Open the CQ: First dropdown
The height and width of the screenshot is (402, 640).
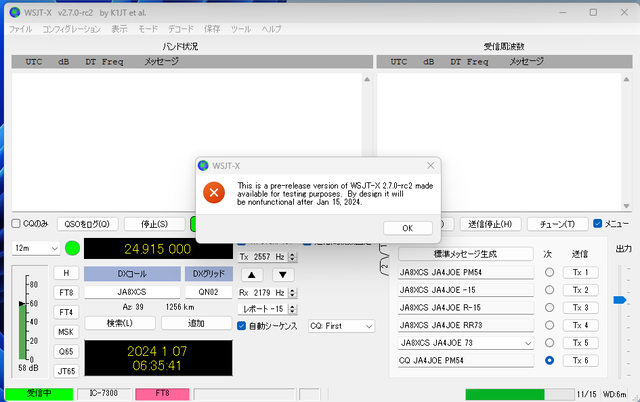[x=341, y=326]
